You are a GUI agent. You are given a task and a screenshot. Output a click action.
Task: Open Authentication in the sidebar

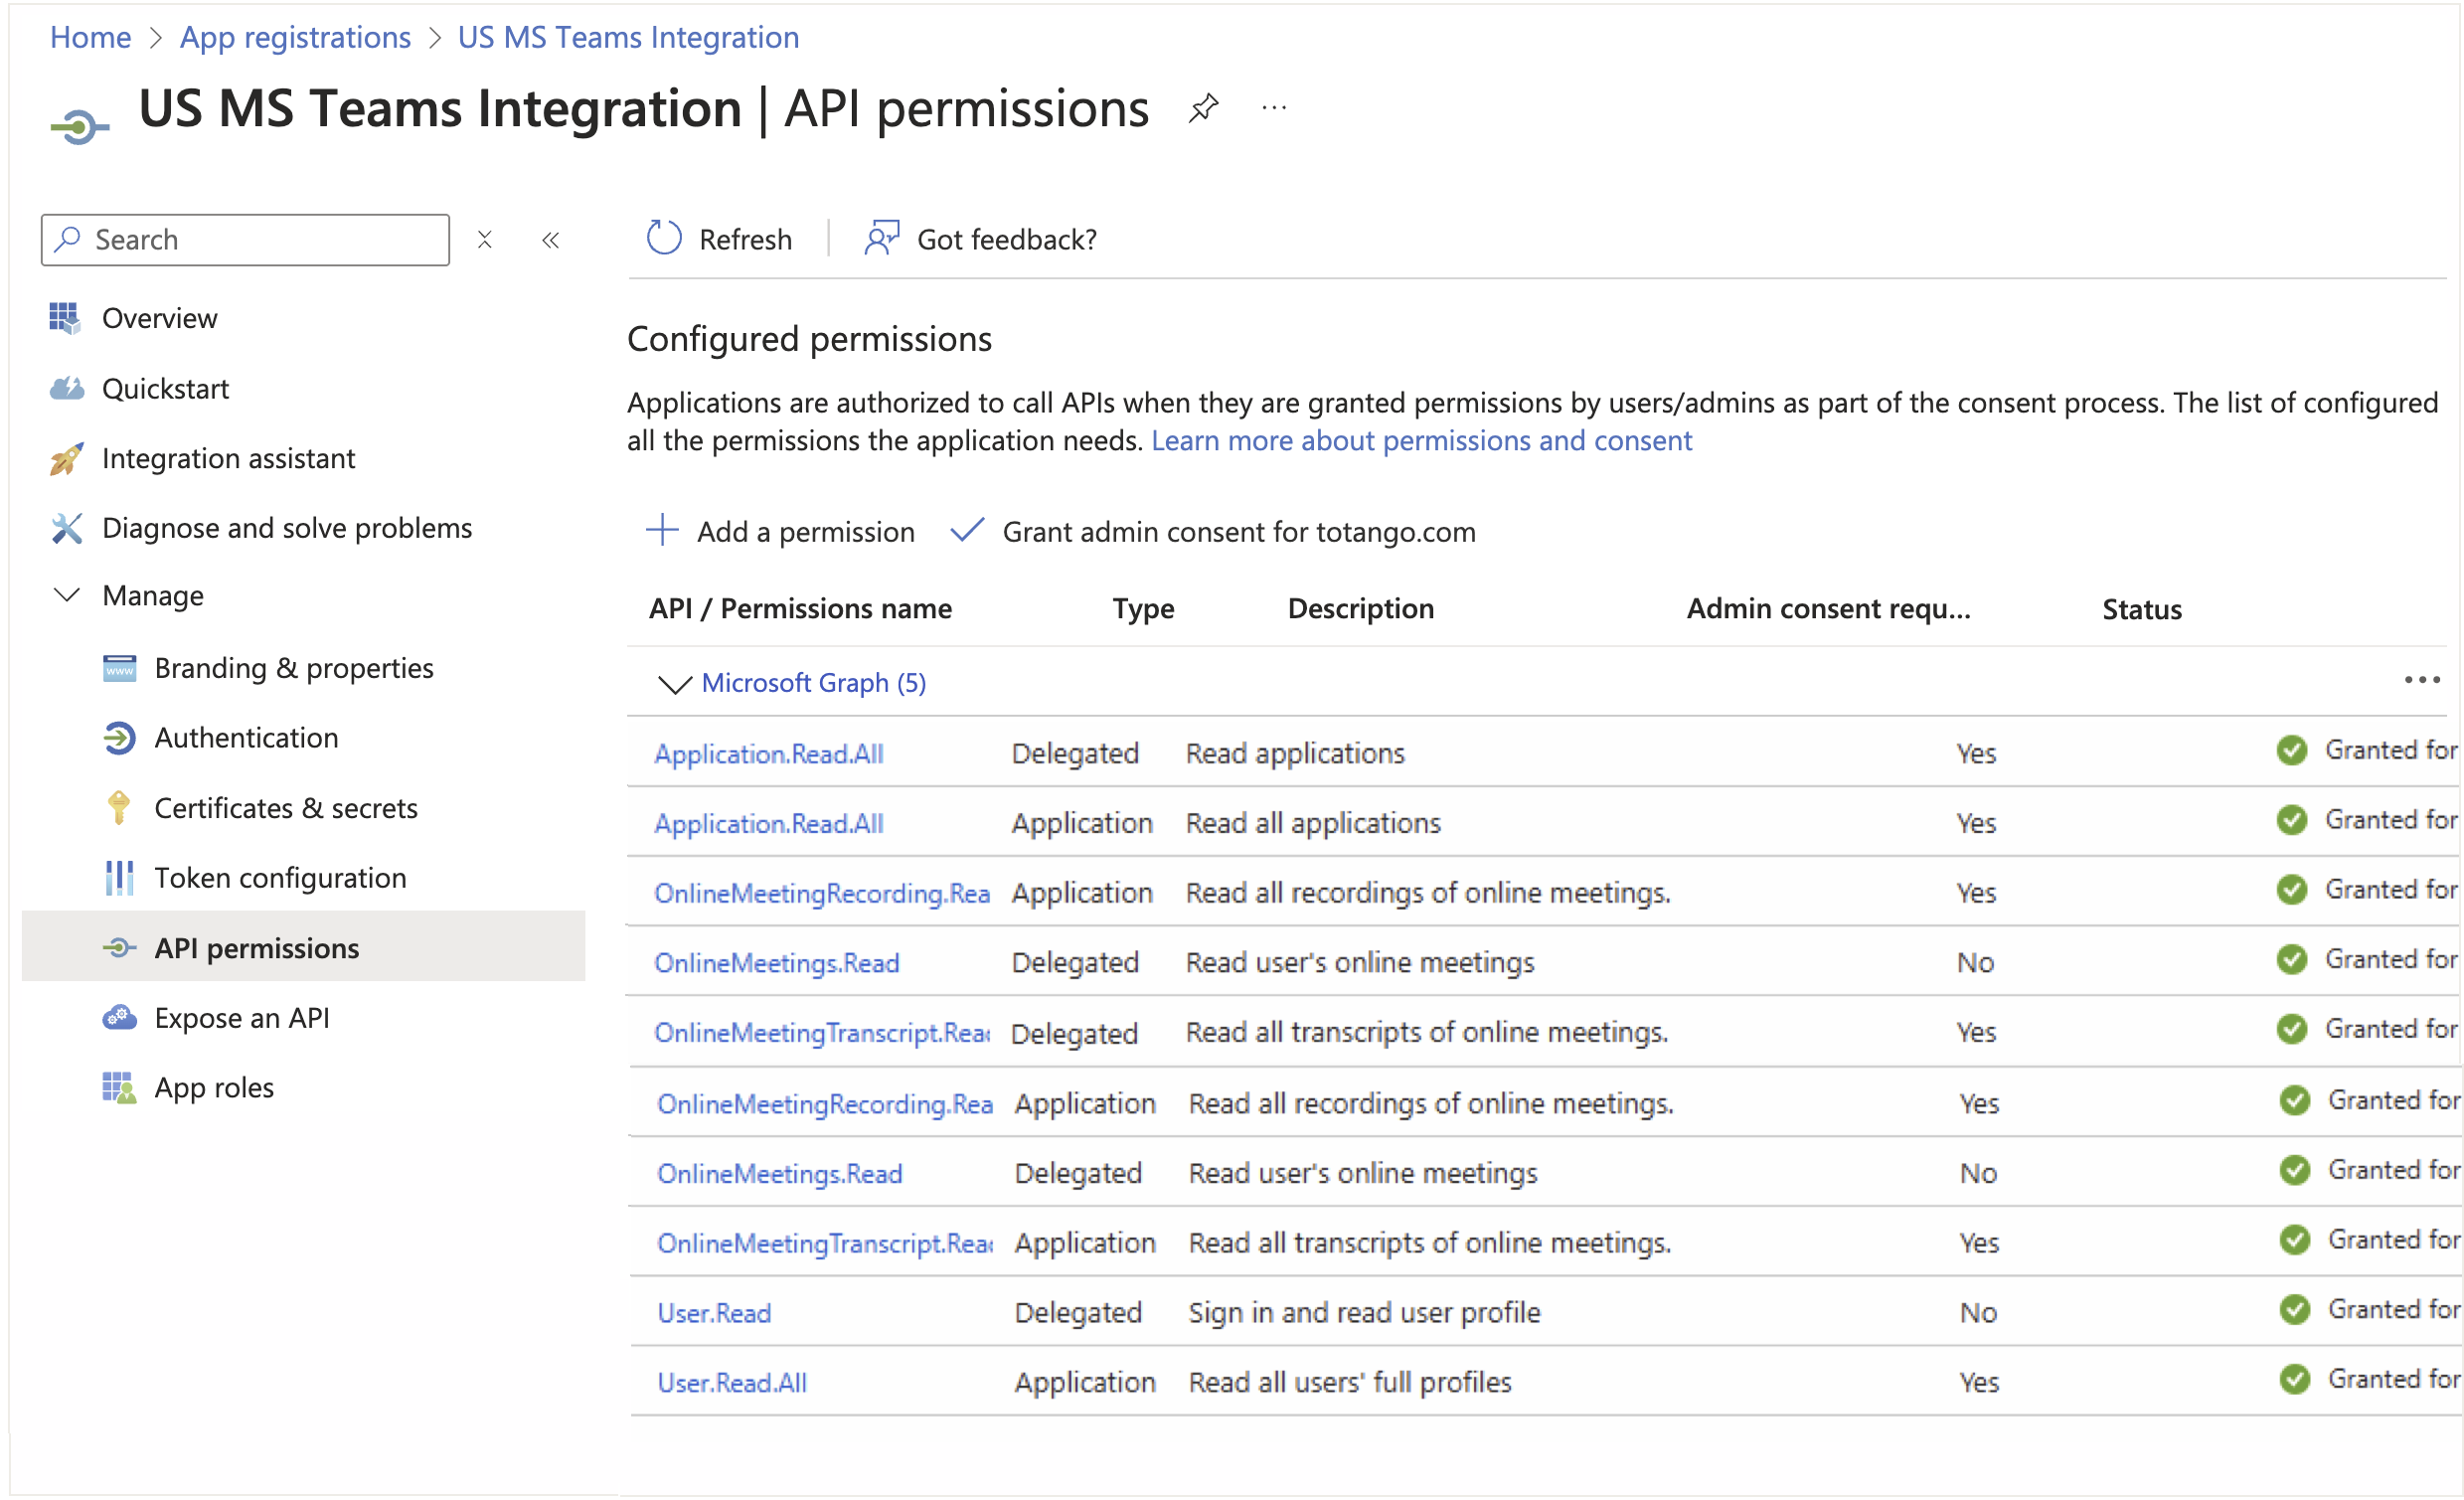[247, 738]
